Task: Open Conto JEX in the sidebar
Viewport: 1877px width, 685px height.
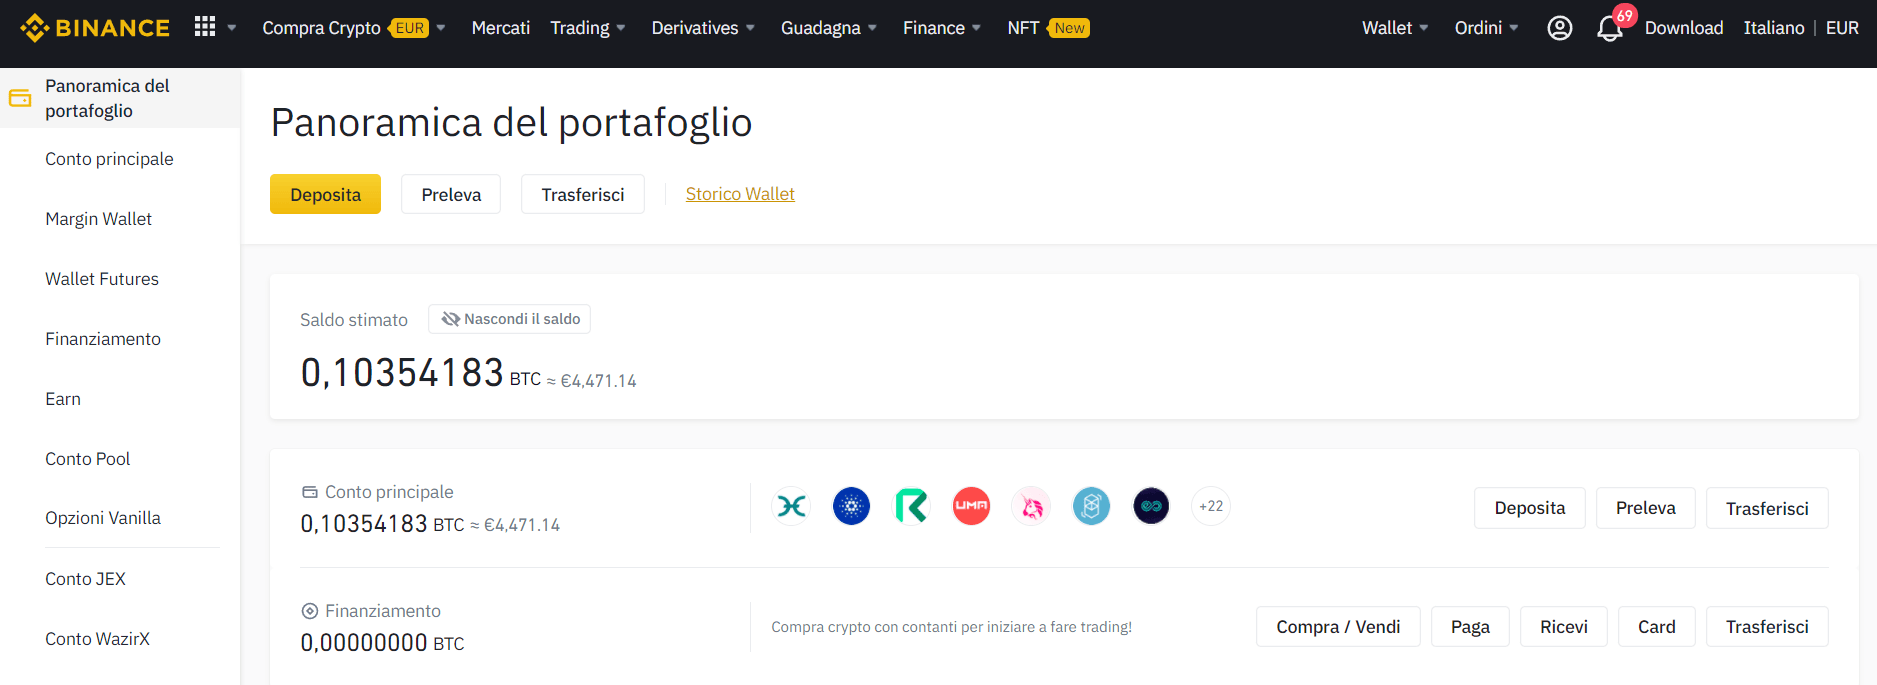Action: pos(85,579)
